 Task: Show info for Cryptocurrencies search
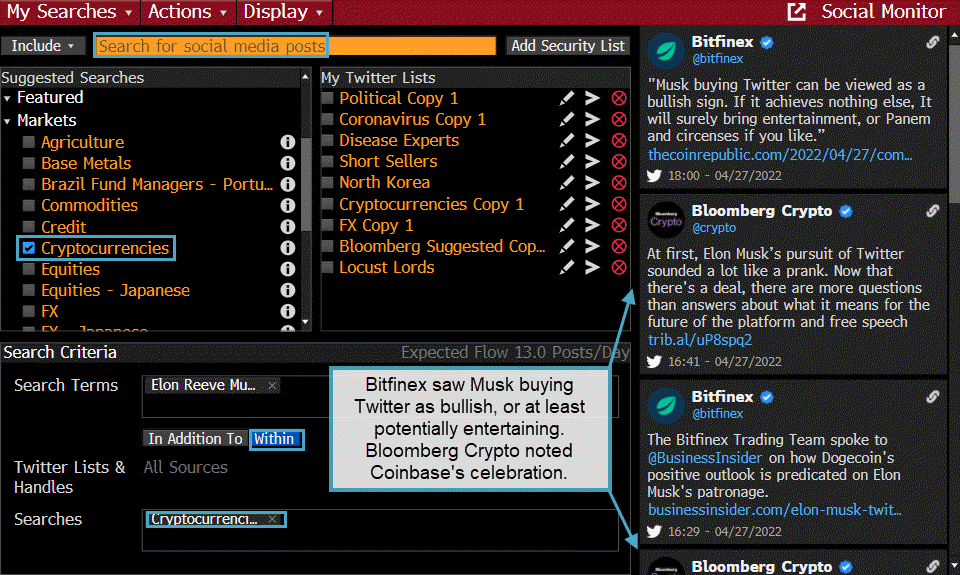coord(288,248)
